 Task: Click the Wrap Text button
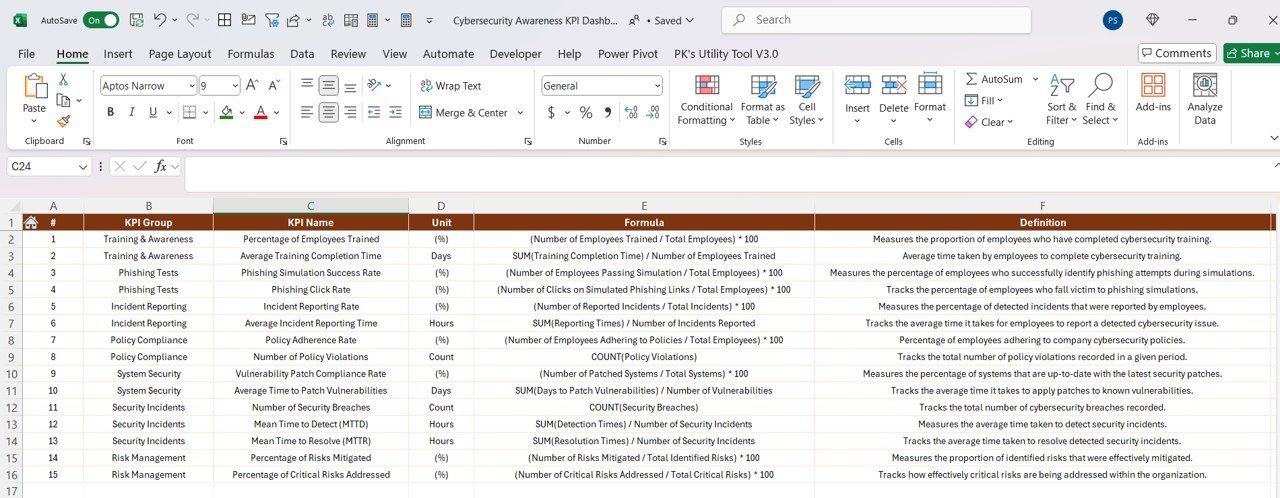[x=451, y=86]
